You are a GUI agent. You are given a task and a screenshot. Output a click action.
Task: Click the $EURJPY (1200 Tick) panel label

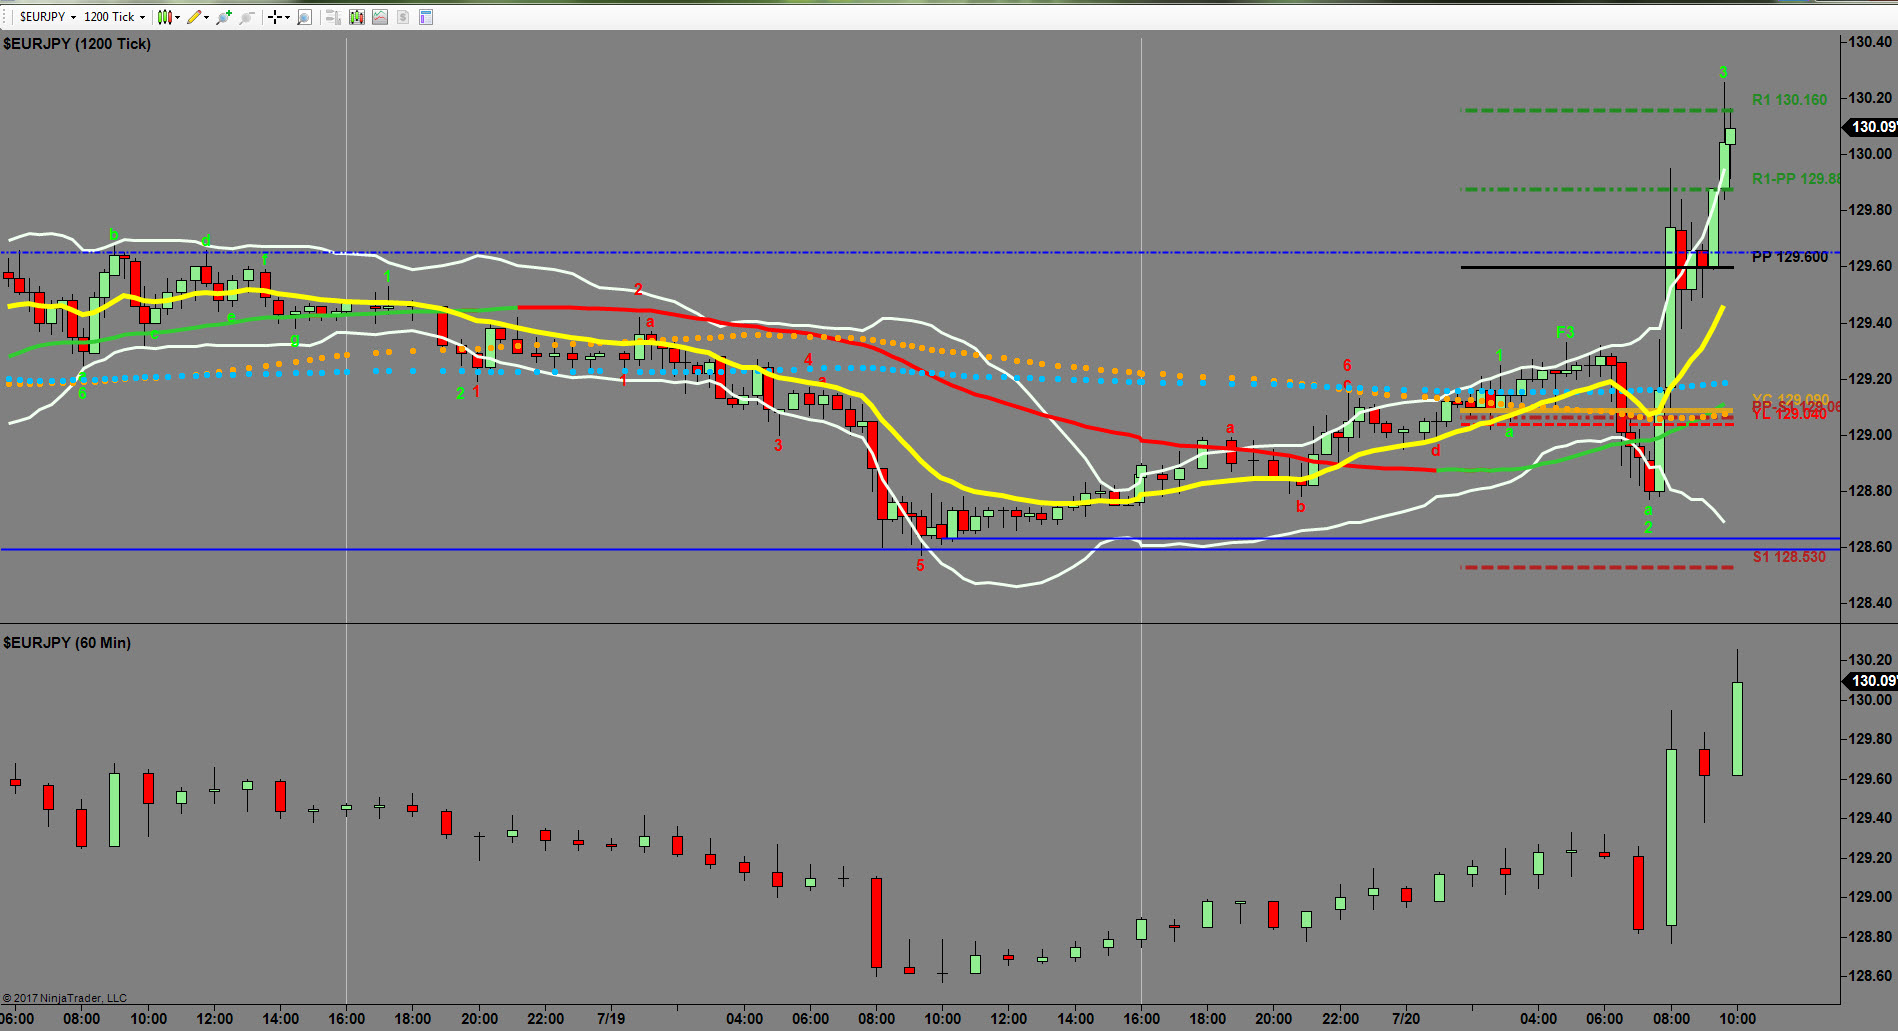77,44
